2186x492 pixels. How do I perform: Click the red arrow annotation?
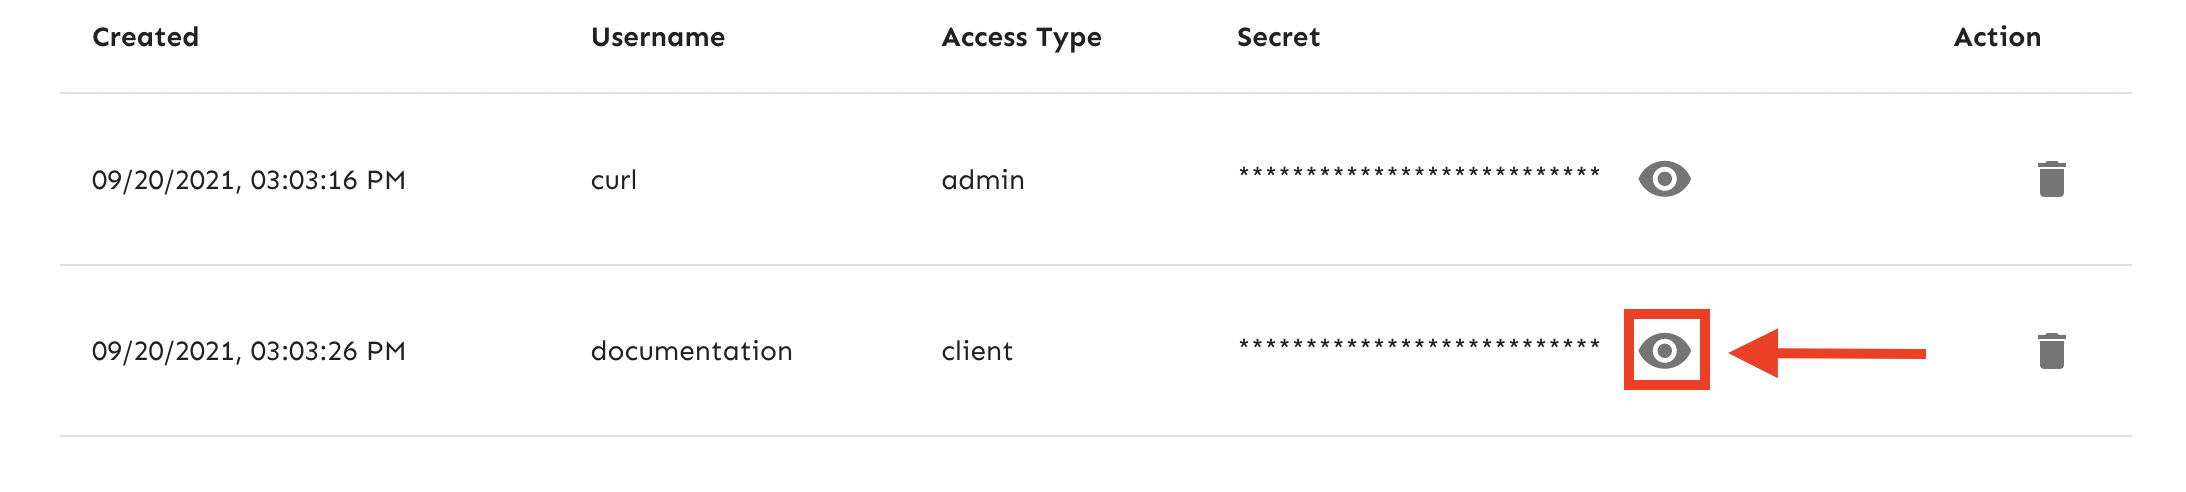point(1828,353)
